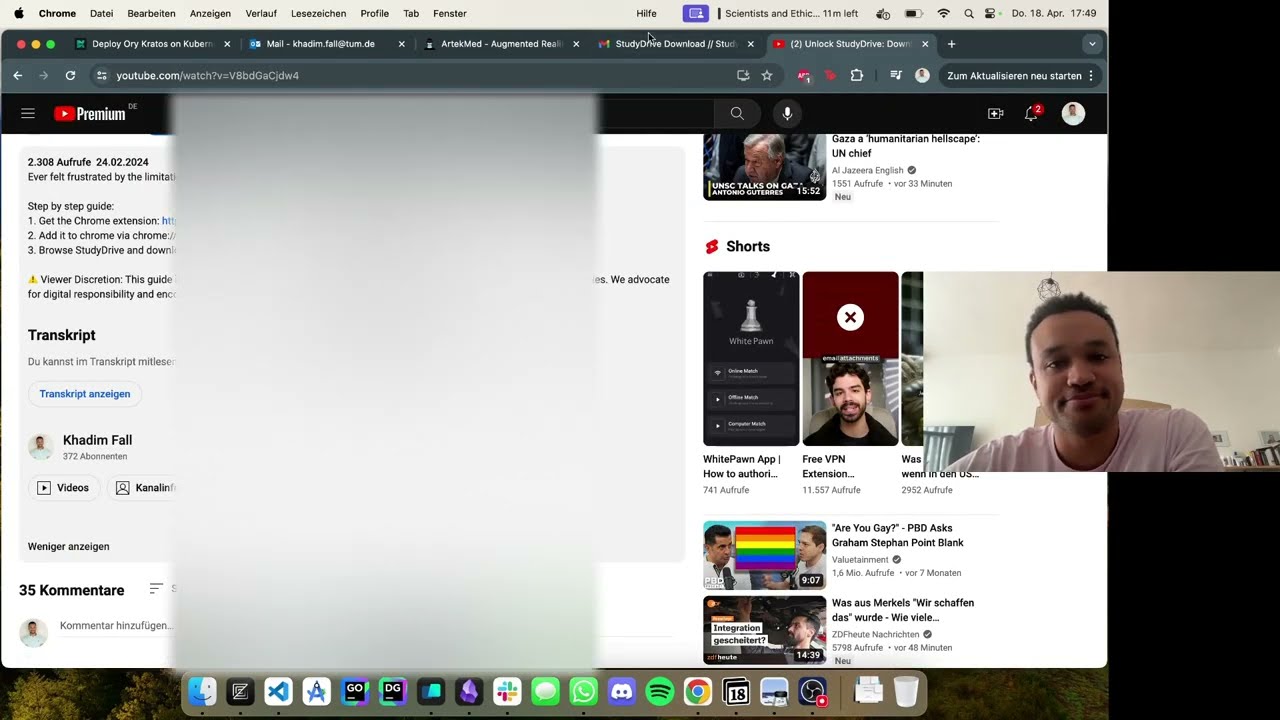Open channel Videos button
The height and width of the screenshot is (720, 1280).
click(x=63, y=488)
